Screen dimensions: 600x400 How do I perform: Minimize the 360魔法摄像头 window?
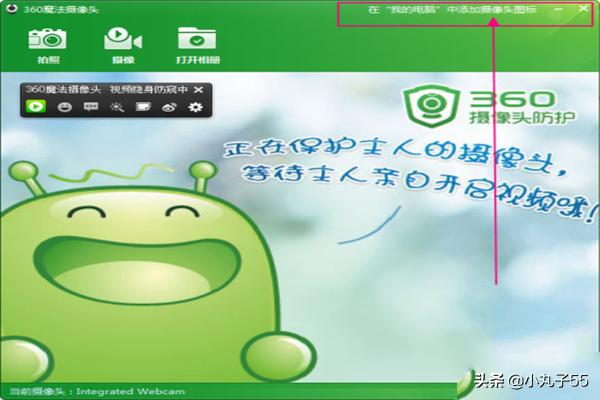(x=558, y=9)
